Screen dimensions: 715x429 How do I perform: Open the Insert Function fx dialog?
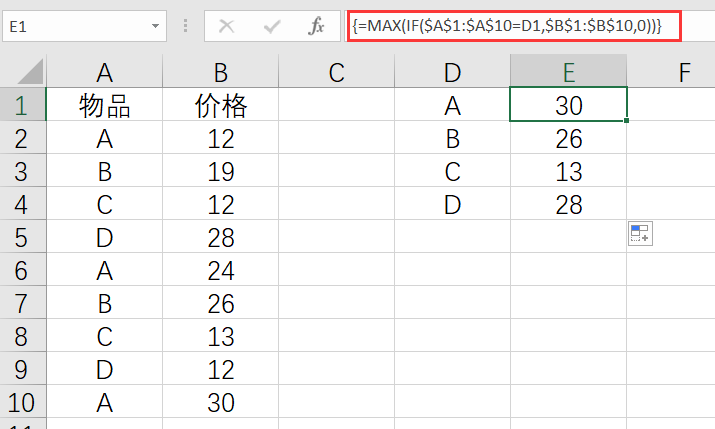pyautogui.click(x=316, y=26)
